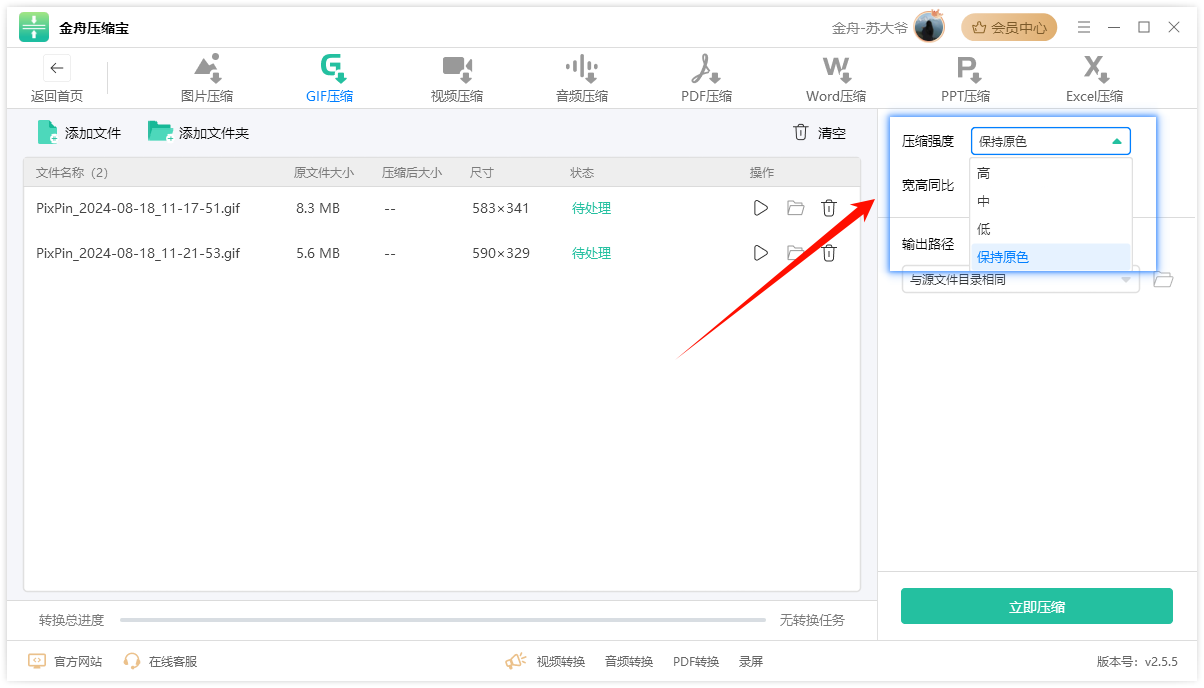This screenshot has width=1204, height=688.
Task: Open output folder for first GIF
Action: click(795, 208)
